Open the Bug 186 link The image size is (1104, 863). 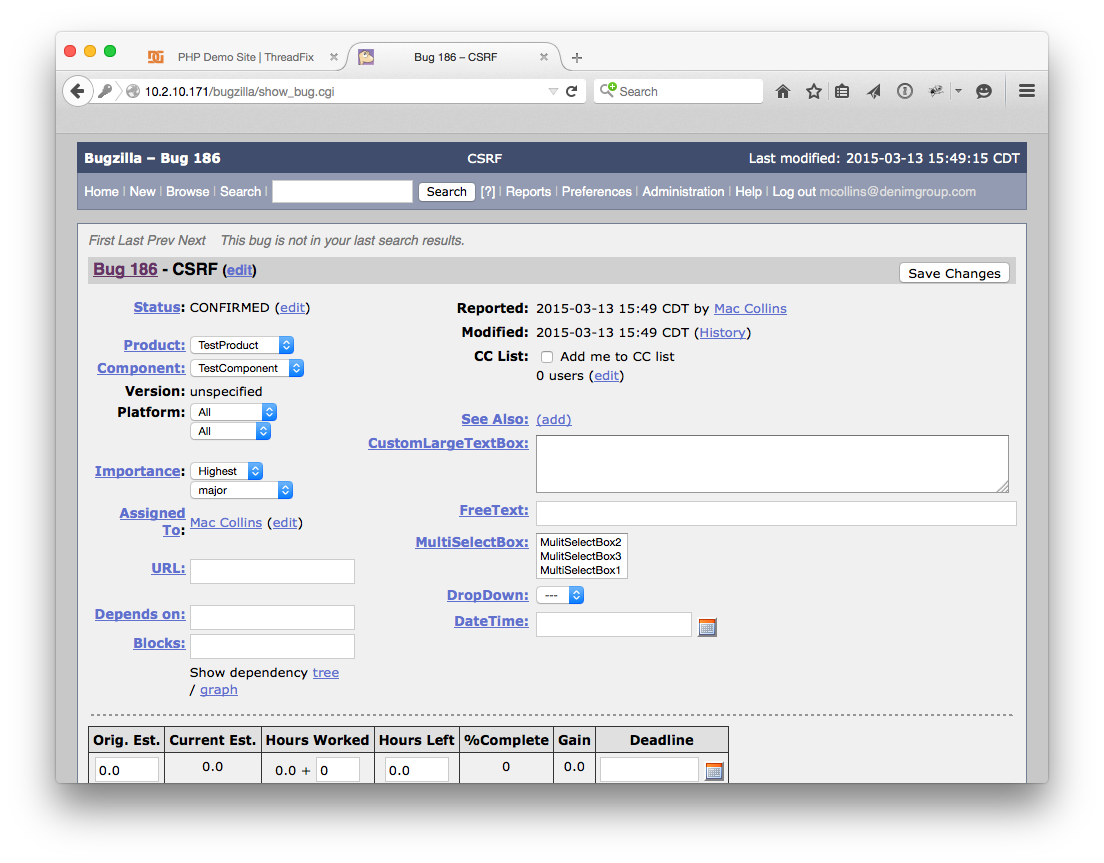tap(125, 270)
